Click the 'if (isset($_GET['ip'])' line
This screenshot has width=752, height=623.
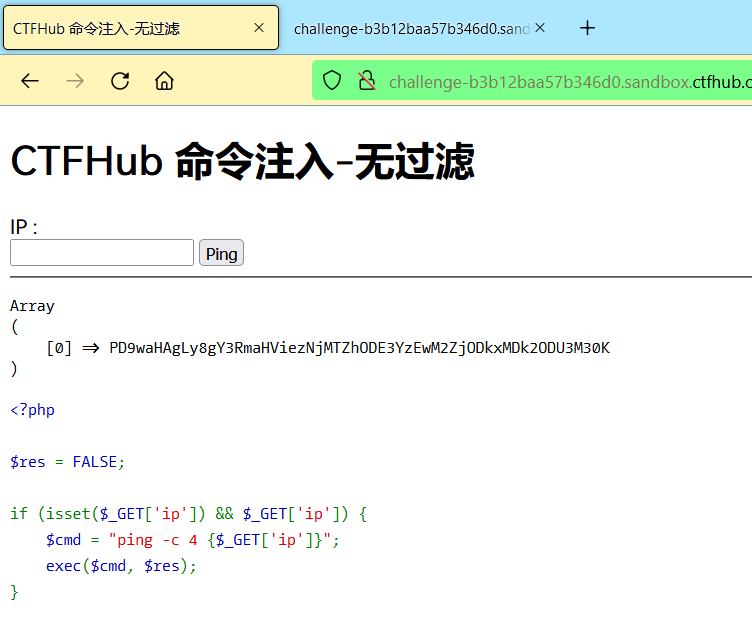coord(188,514)
